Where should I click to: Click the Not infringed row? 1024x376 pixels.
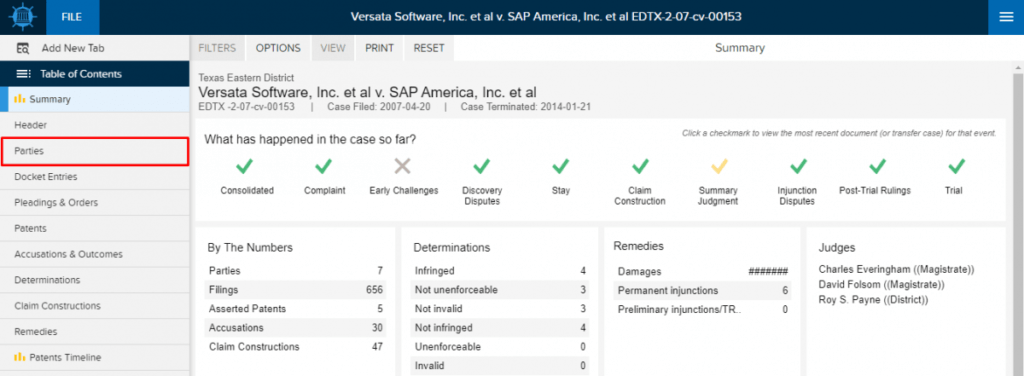coord(500,327)
